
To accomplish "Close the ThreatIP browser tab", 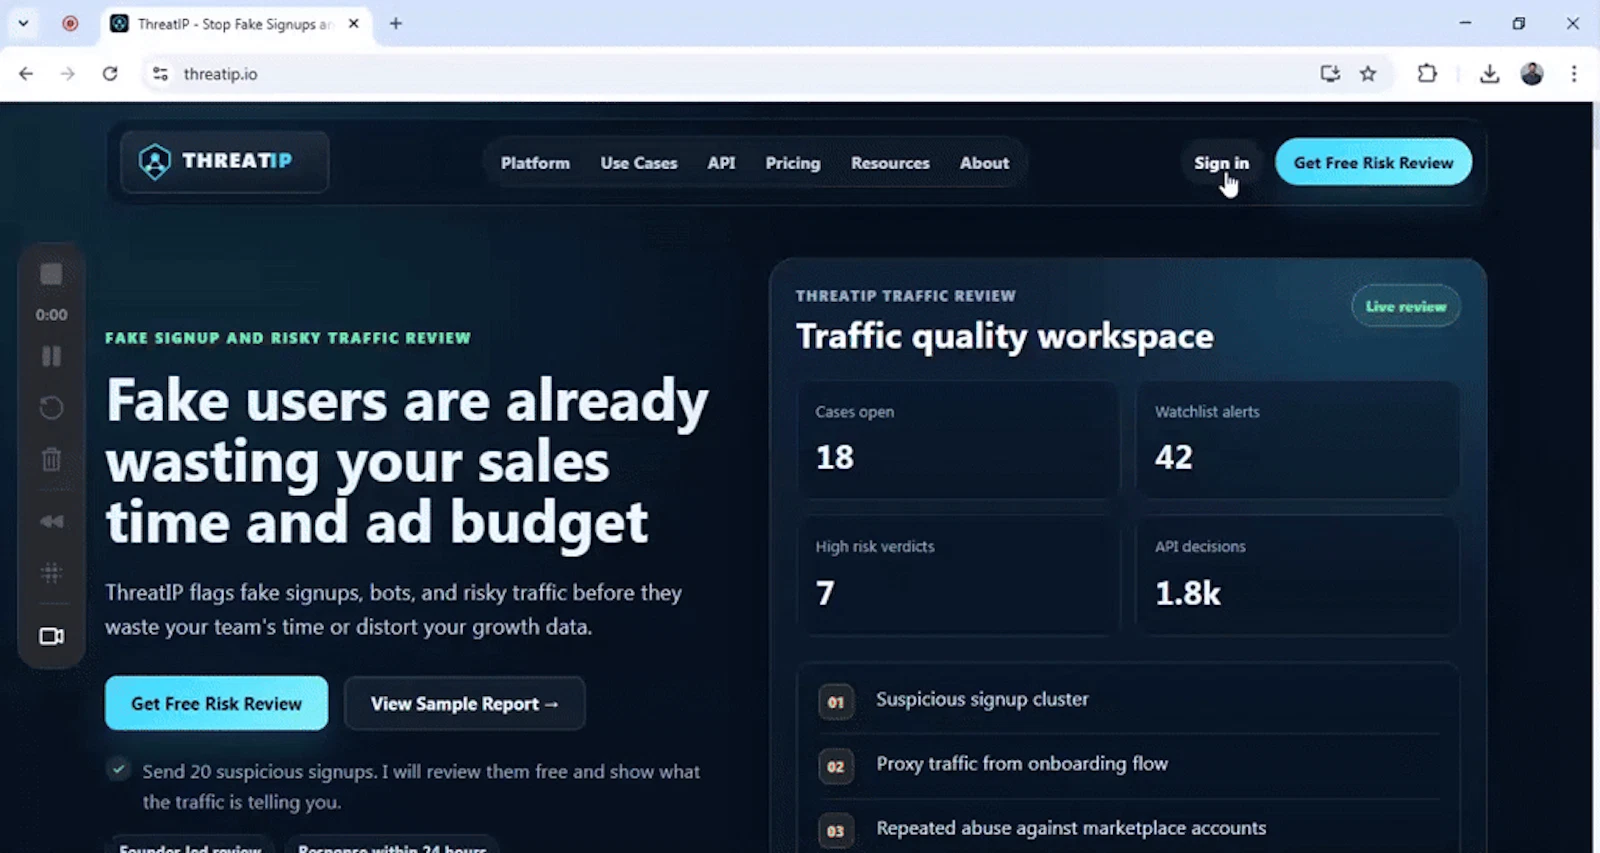I will [x=354, y=23].
